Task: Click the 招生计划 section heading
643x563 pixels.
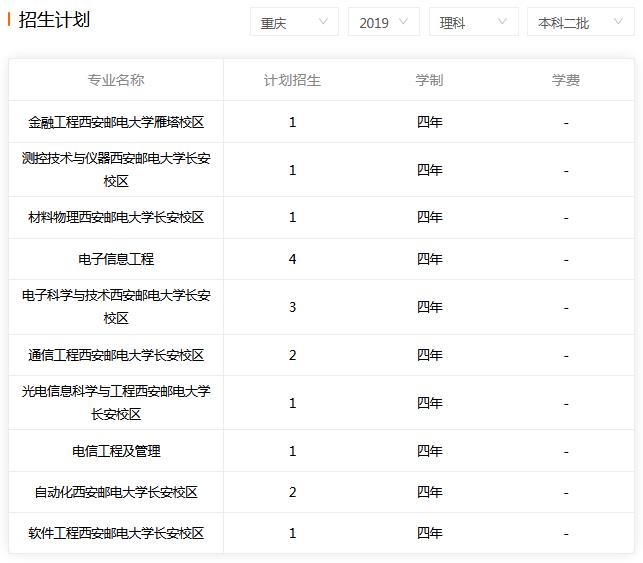Action: click(x=54, y=20)
